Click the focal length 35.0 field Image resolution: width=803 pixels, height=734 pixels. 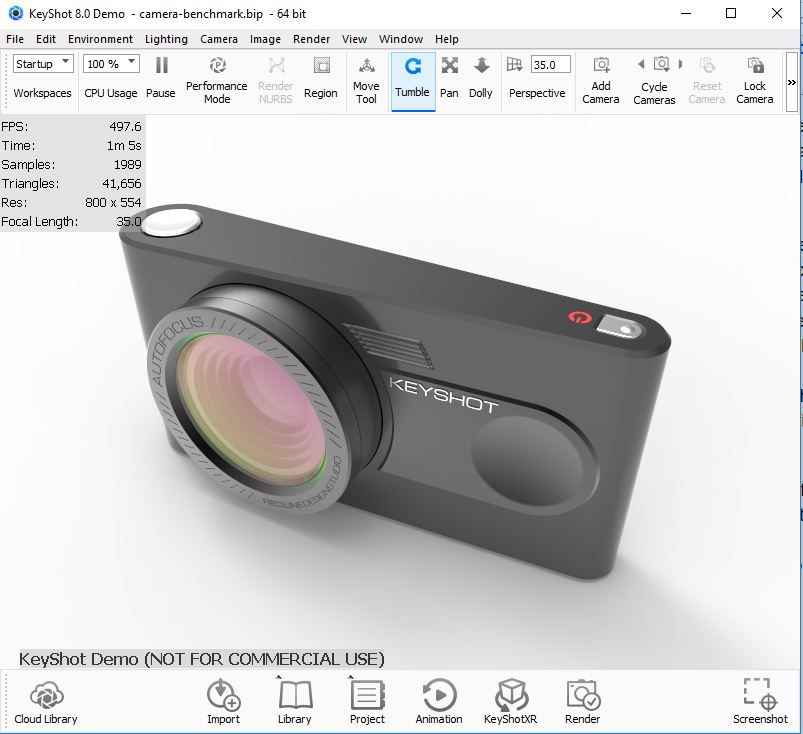[551, 65]
